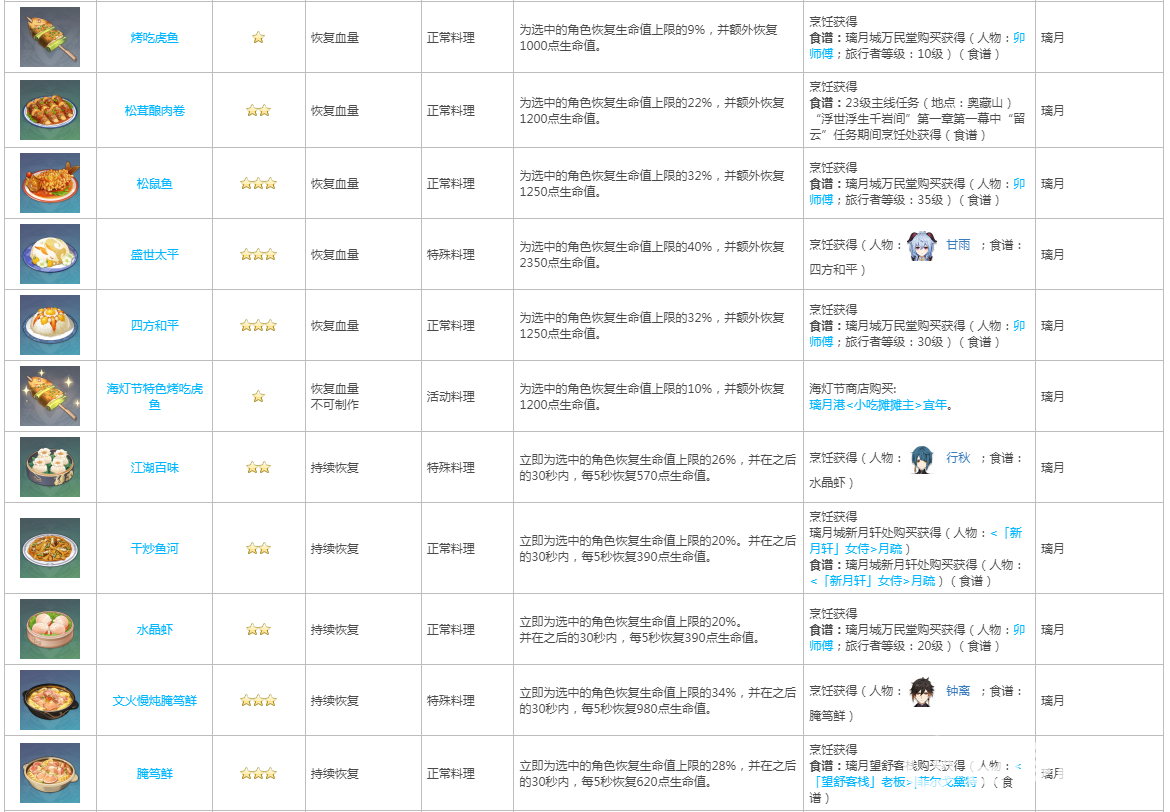Screen dimensions: 1170x812
Task: Open the 松茸酿肉卷 dish thumbnail
Action: click(50, 110)
